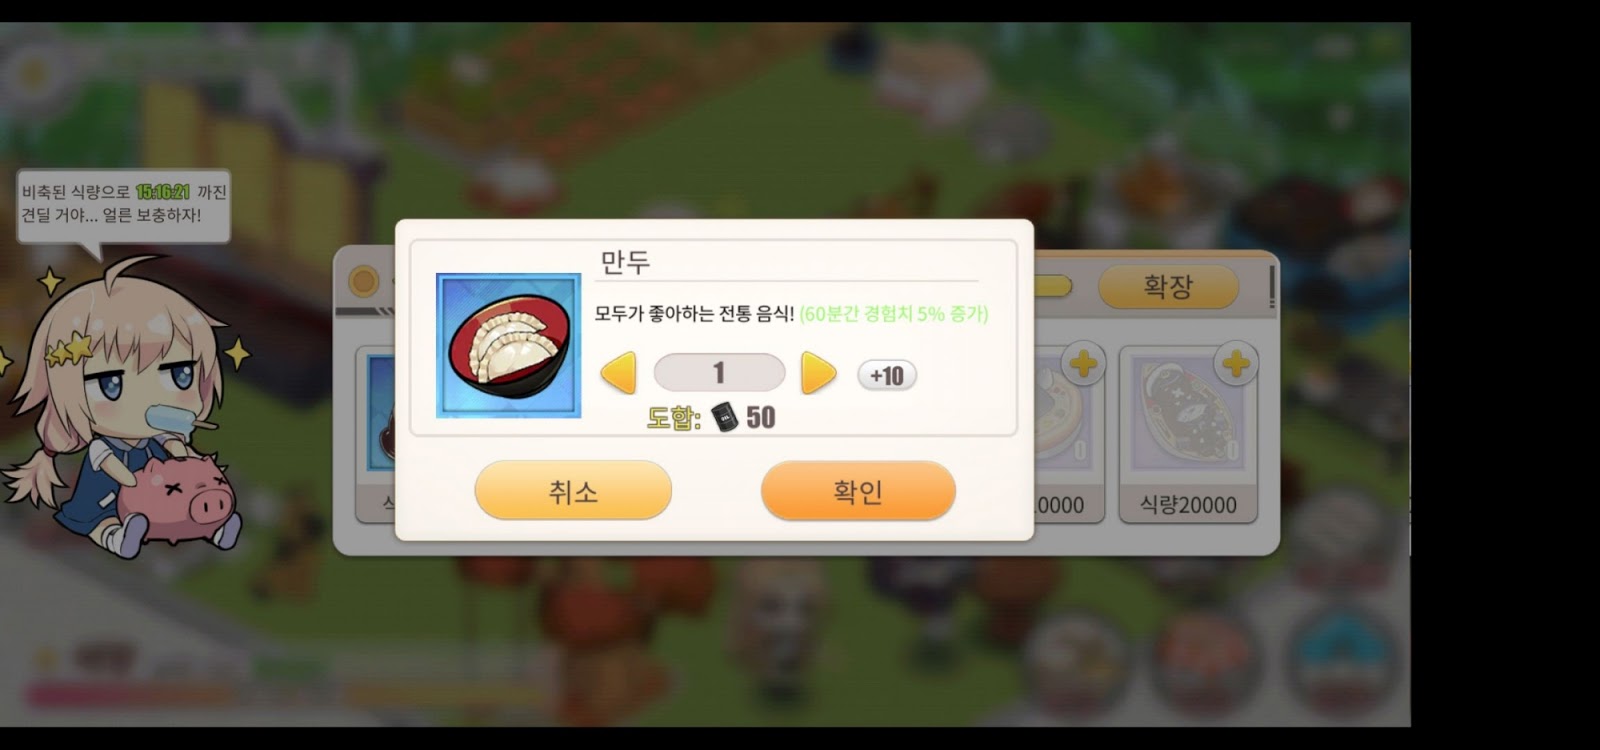Decrease quantity with the left arrow
The height and width of the screenshot is (750, 1600).
pos(618,374)
